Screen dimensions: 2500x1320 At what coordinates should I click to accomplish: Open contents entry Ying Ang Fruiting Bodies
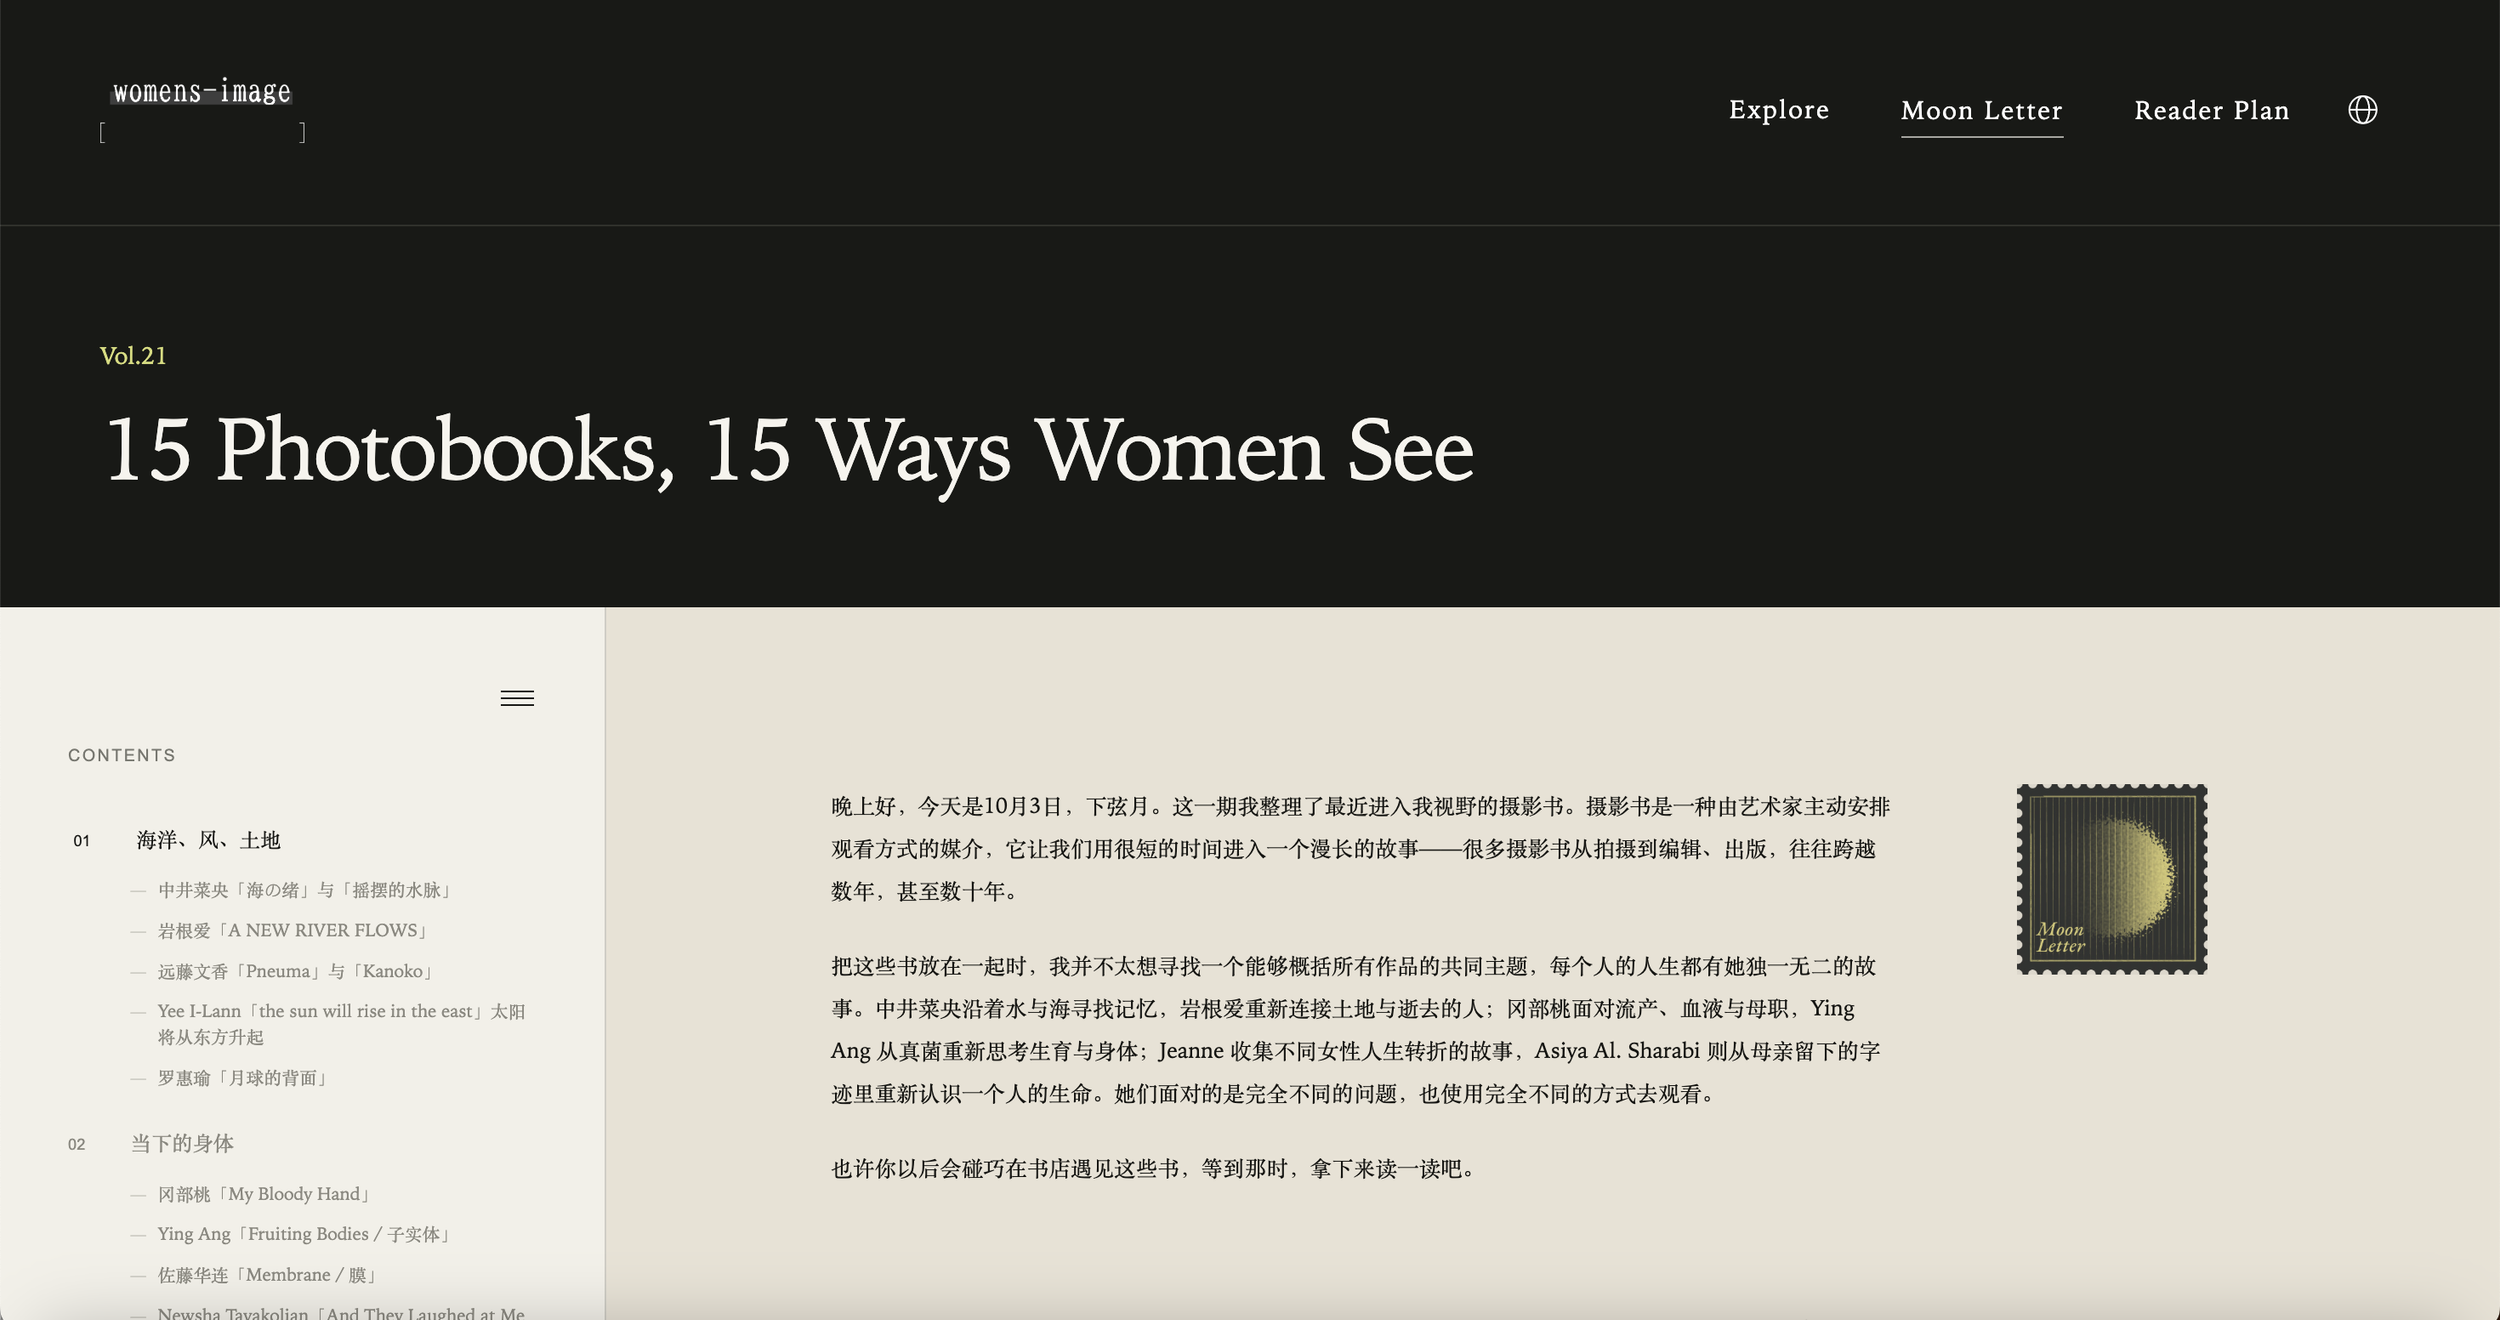click(x=303, y=1234)
